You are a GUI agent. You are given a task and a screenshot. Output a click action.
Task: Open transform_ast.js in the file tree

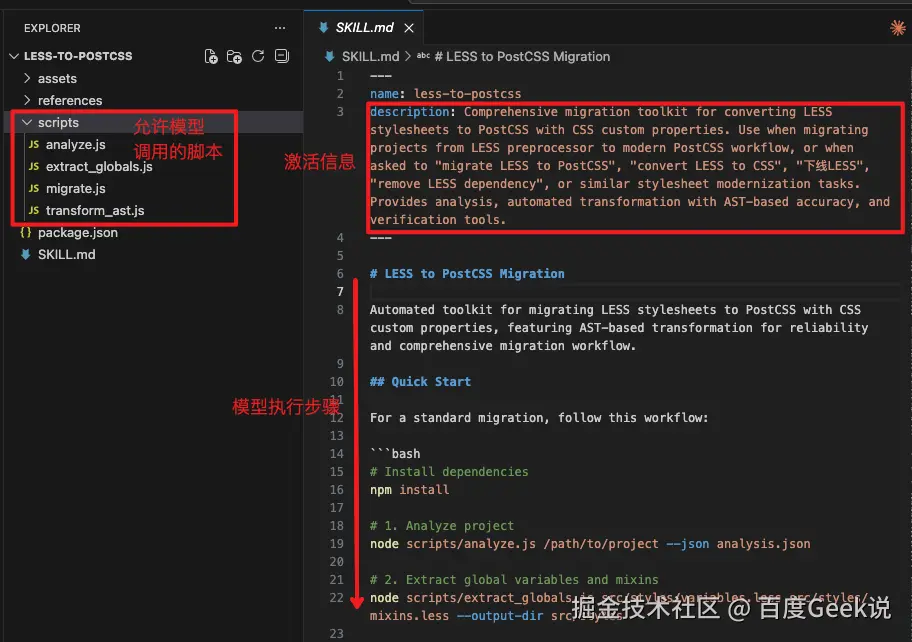pyautogui.click(x=95, y=211)
